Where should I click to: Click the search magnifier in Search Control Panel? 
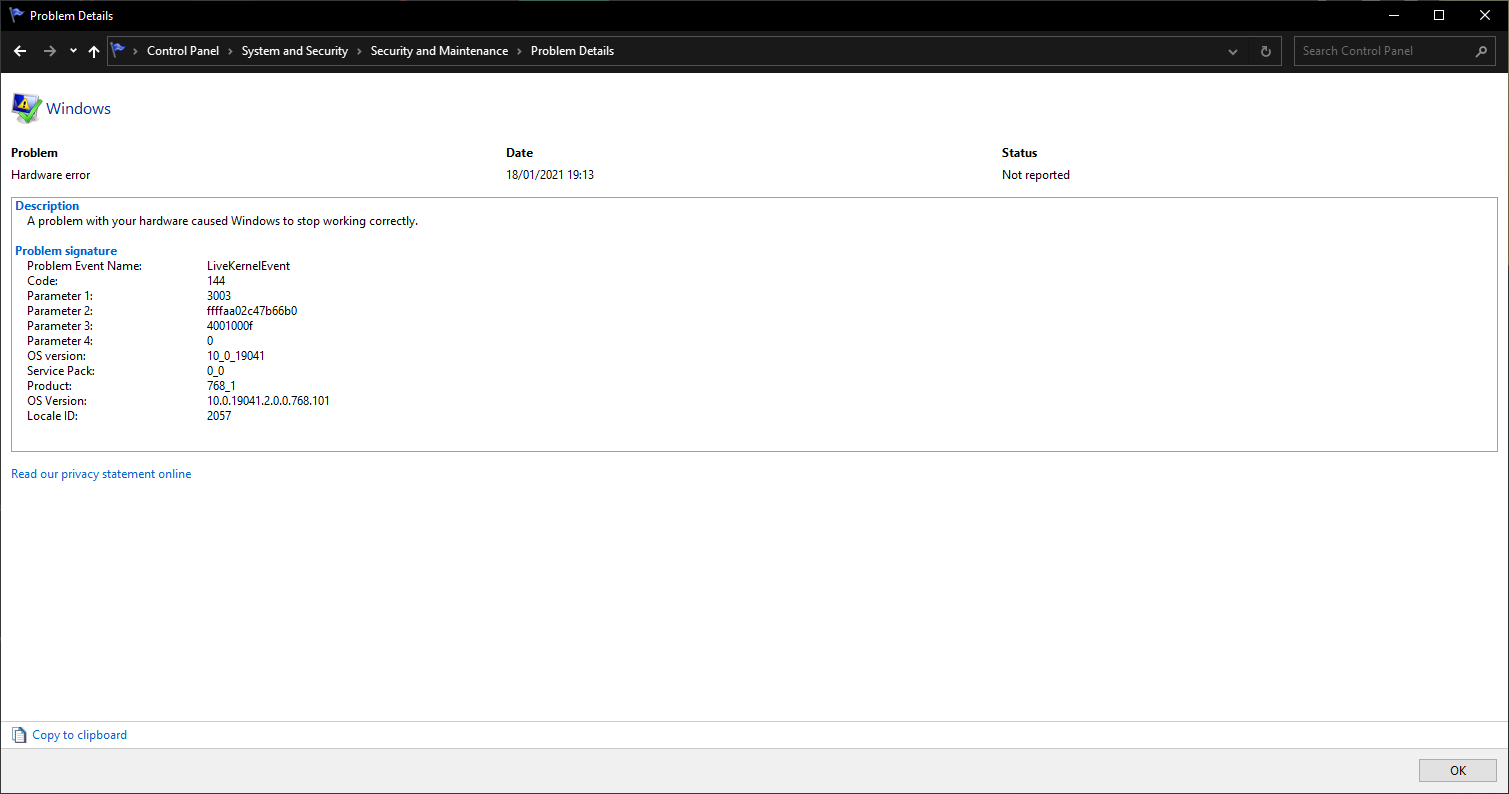point(1482,51)
